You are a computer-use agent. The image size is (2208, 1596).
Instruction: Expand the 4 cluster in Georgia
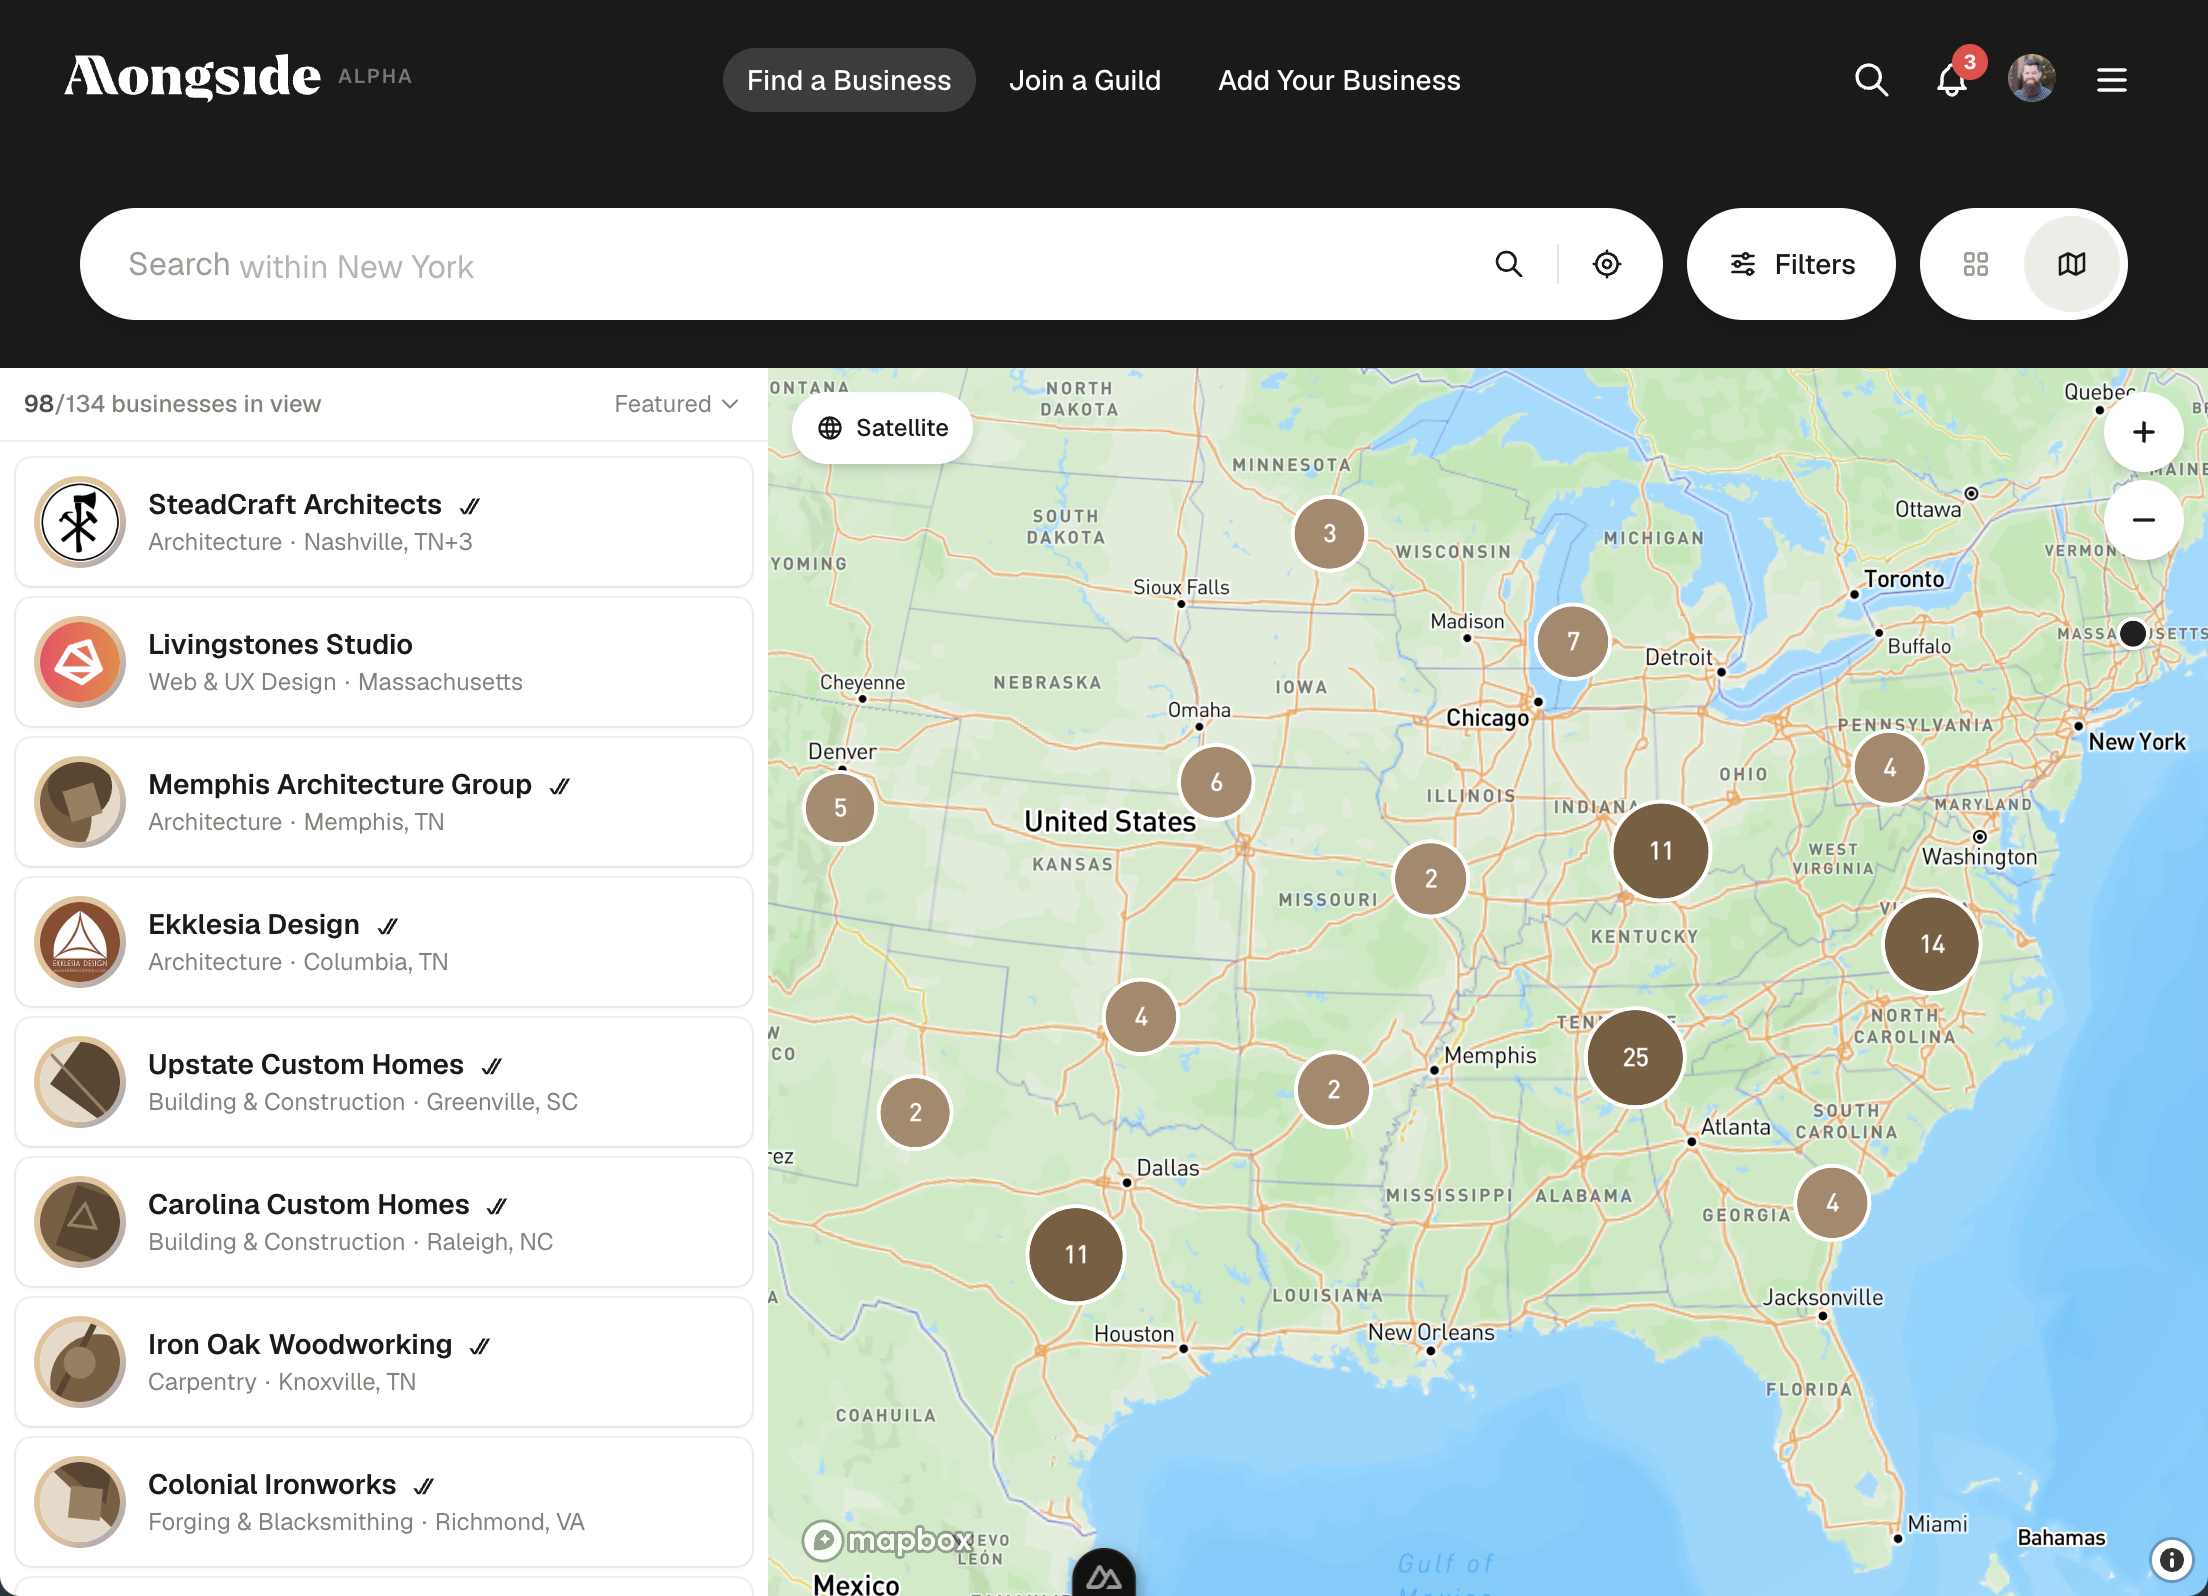1832,1203
